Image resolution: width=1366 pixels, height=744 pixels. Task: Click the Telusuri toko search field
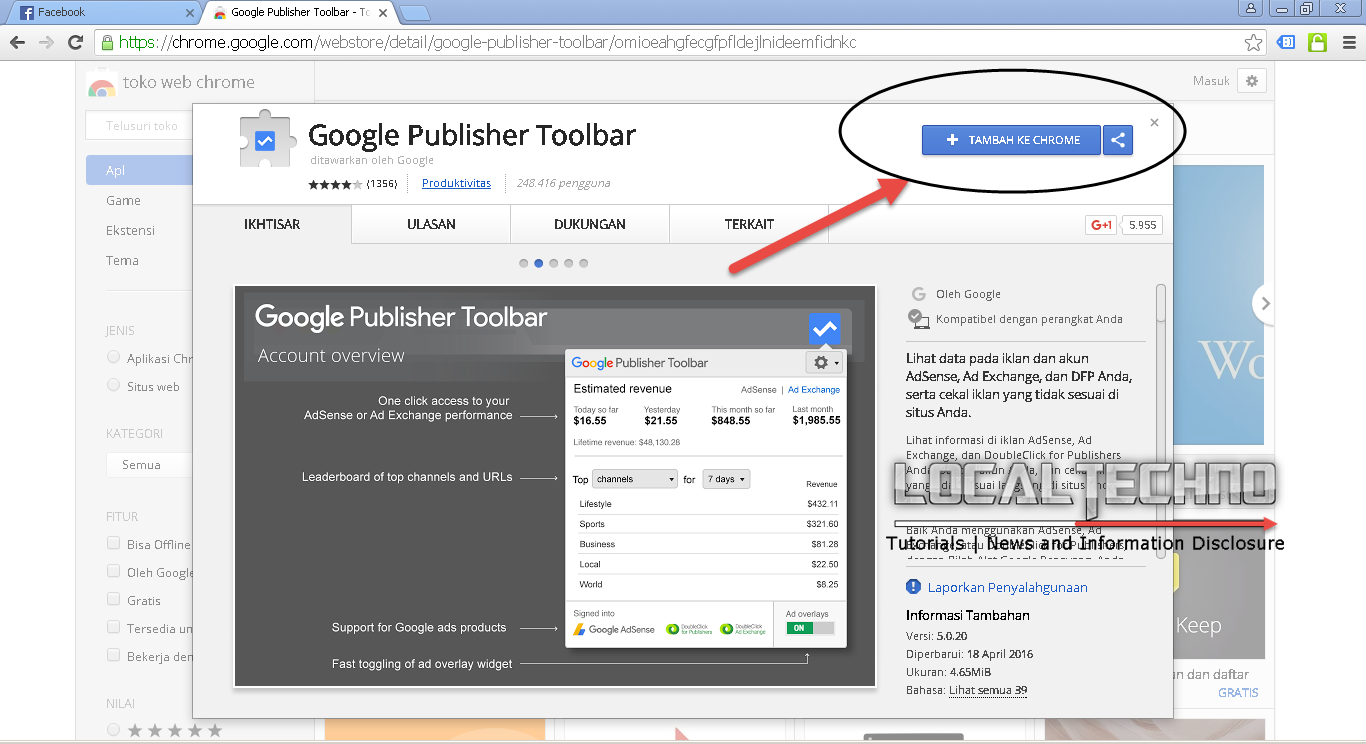140,126
